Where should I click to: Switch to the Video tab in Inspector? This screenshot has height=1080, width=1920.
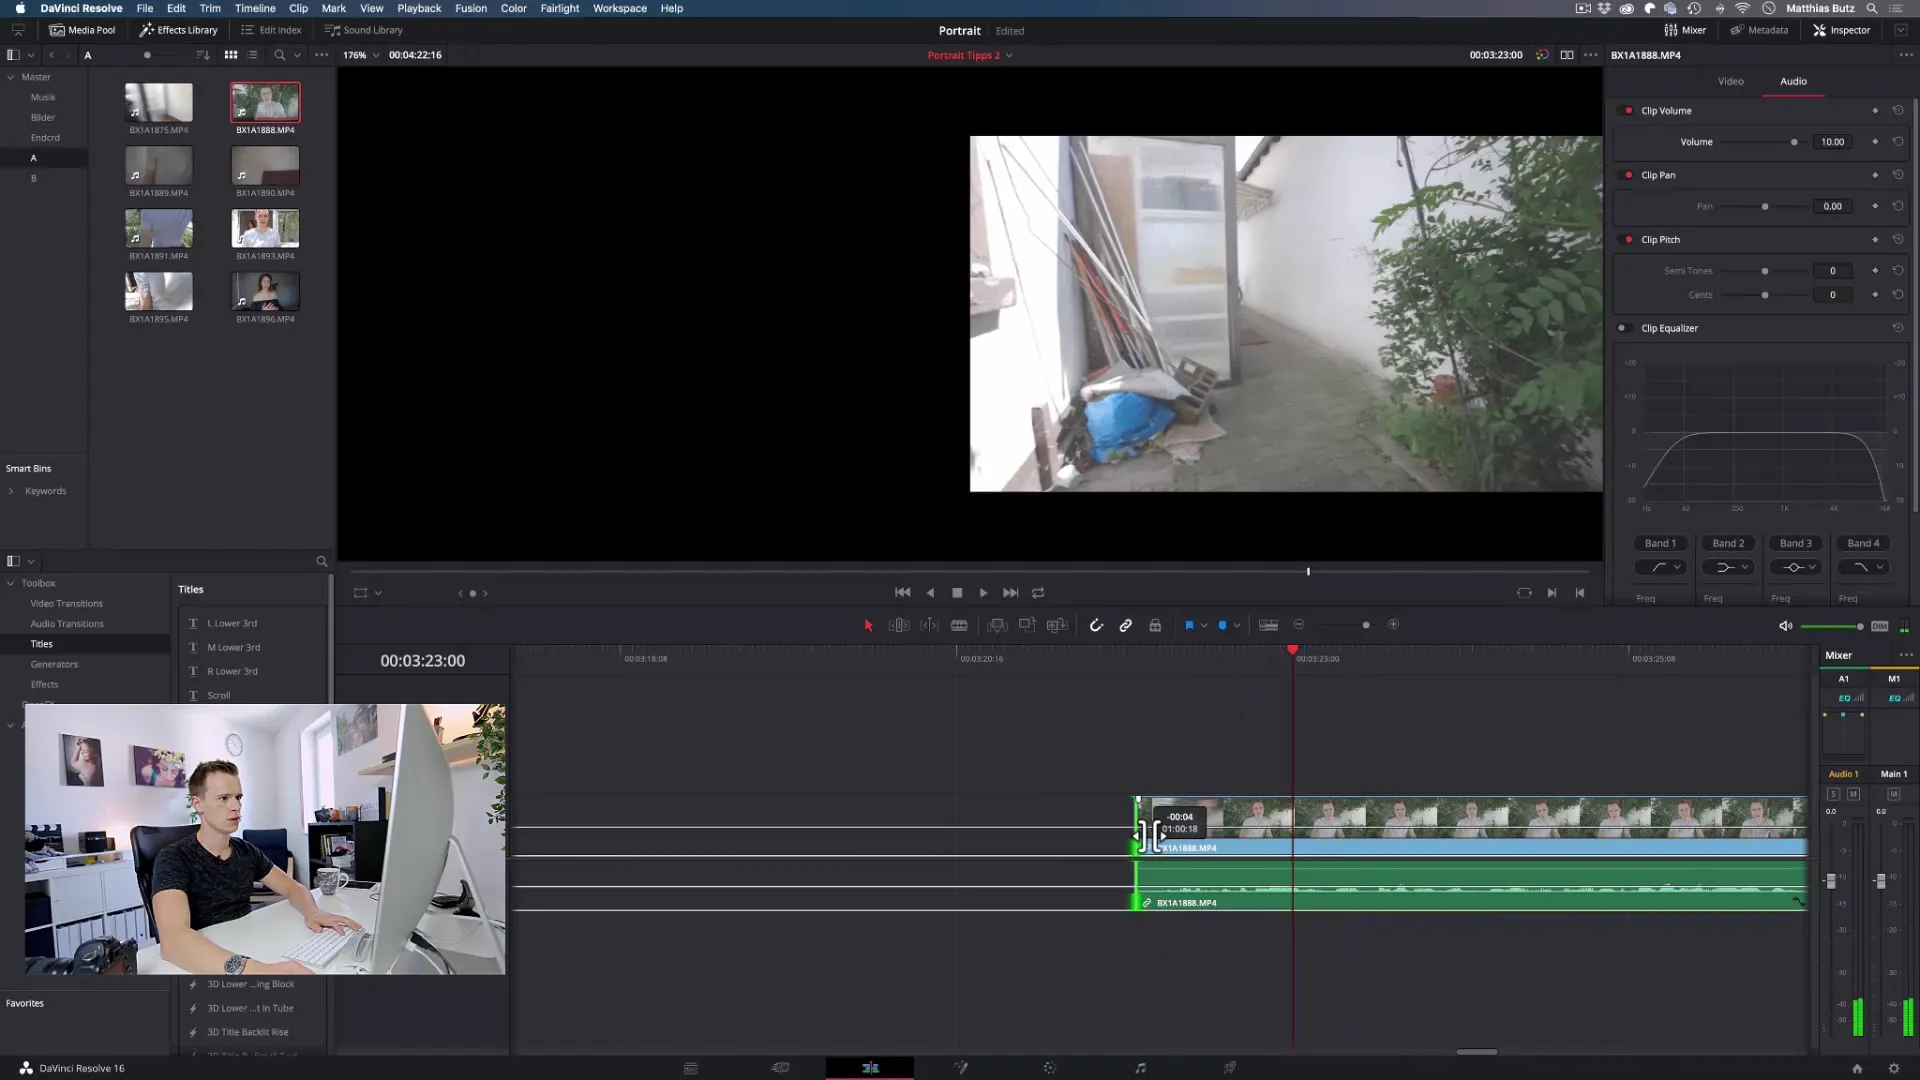(x=1731, y=81)
